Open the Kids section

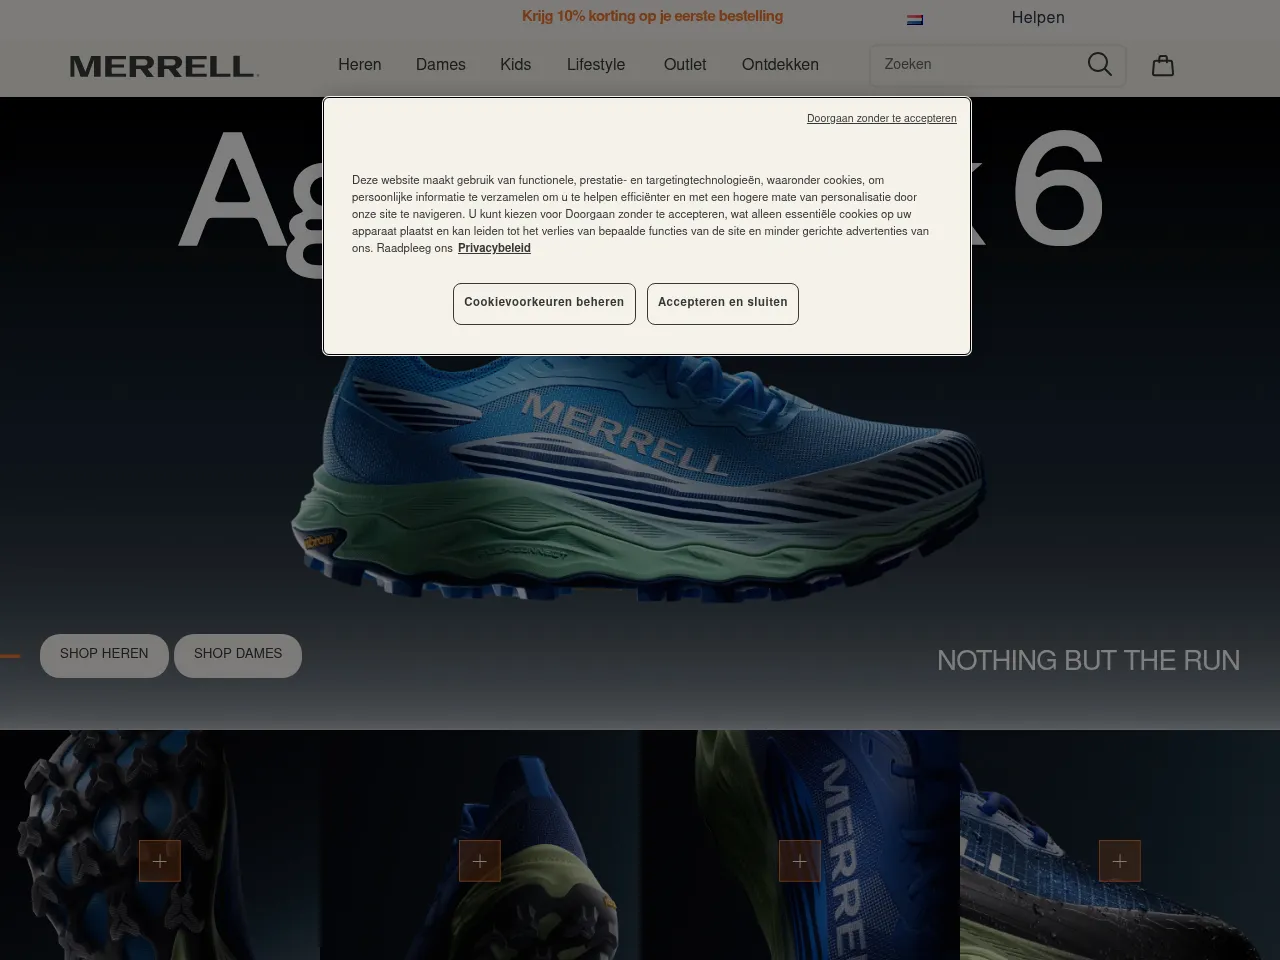tap(515, 64)
